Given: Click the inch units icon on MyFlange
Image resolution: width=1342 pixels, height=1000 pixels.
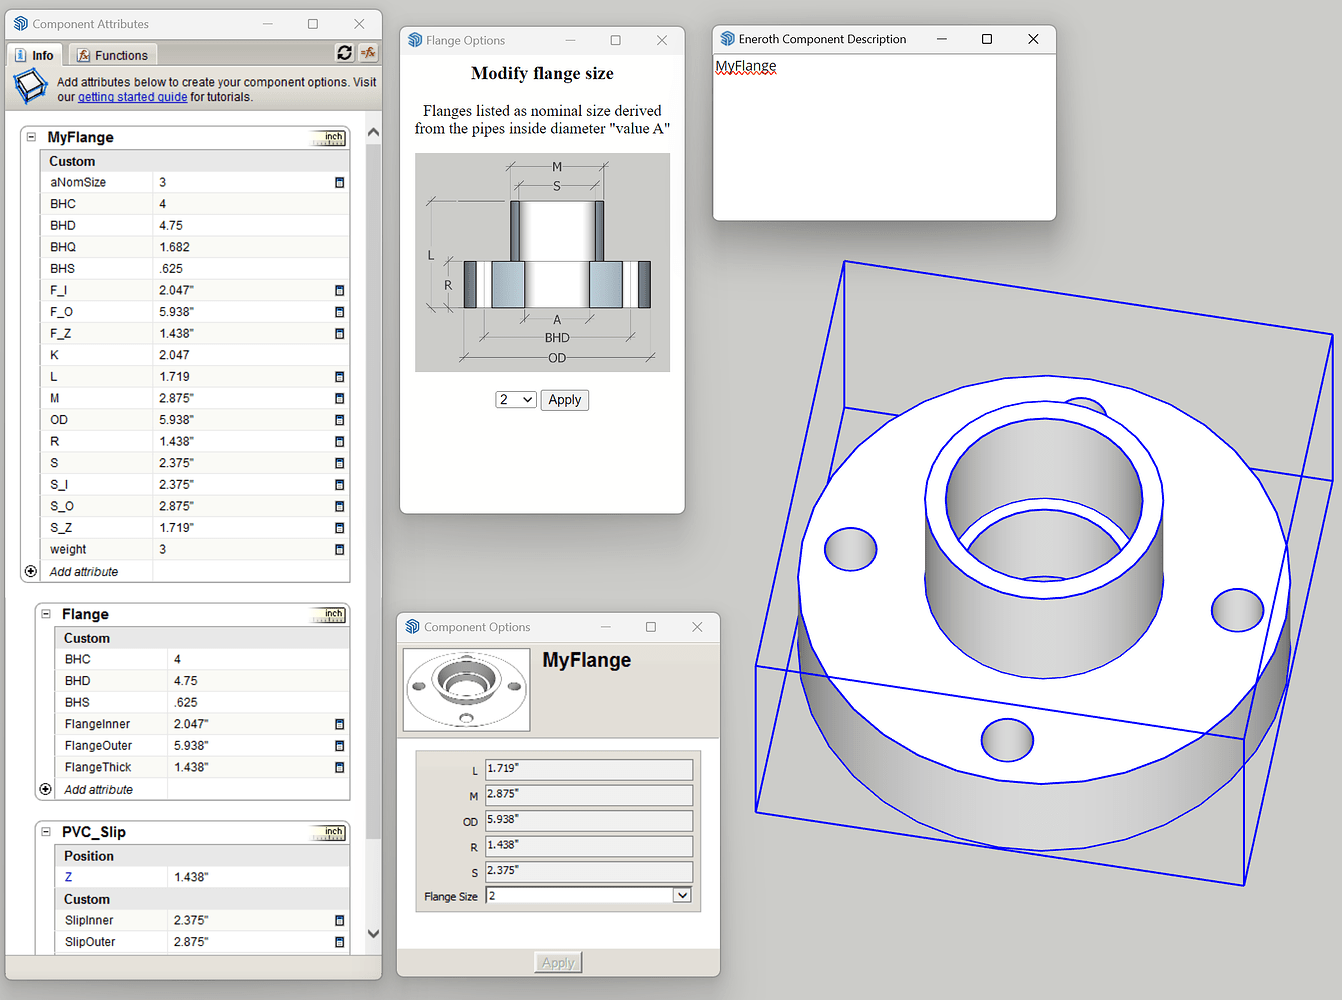Looking at the screenshot, I should [328, 137].
